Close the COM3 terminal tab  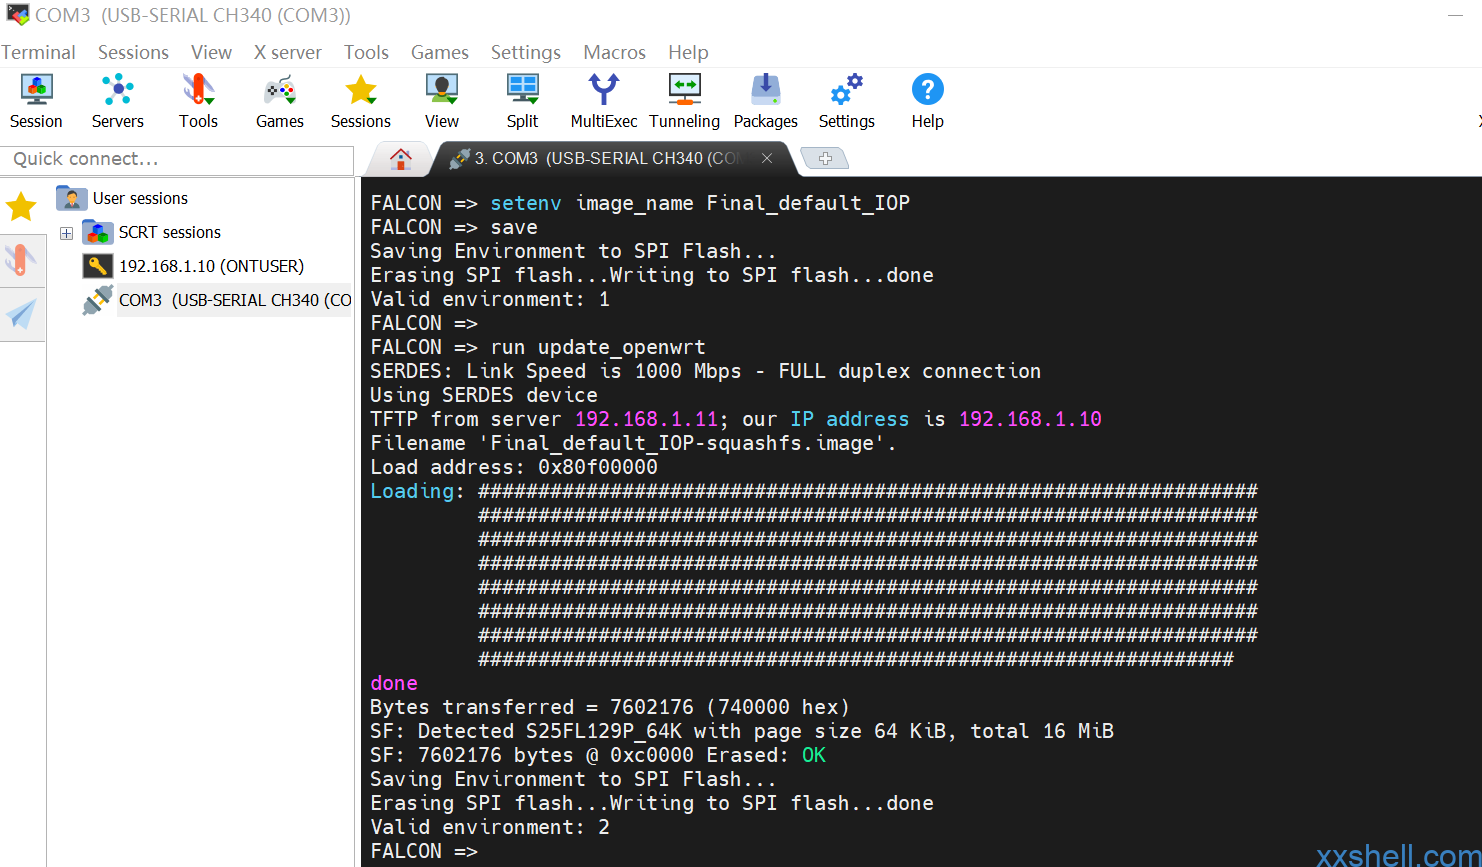click(767, 159)
